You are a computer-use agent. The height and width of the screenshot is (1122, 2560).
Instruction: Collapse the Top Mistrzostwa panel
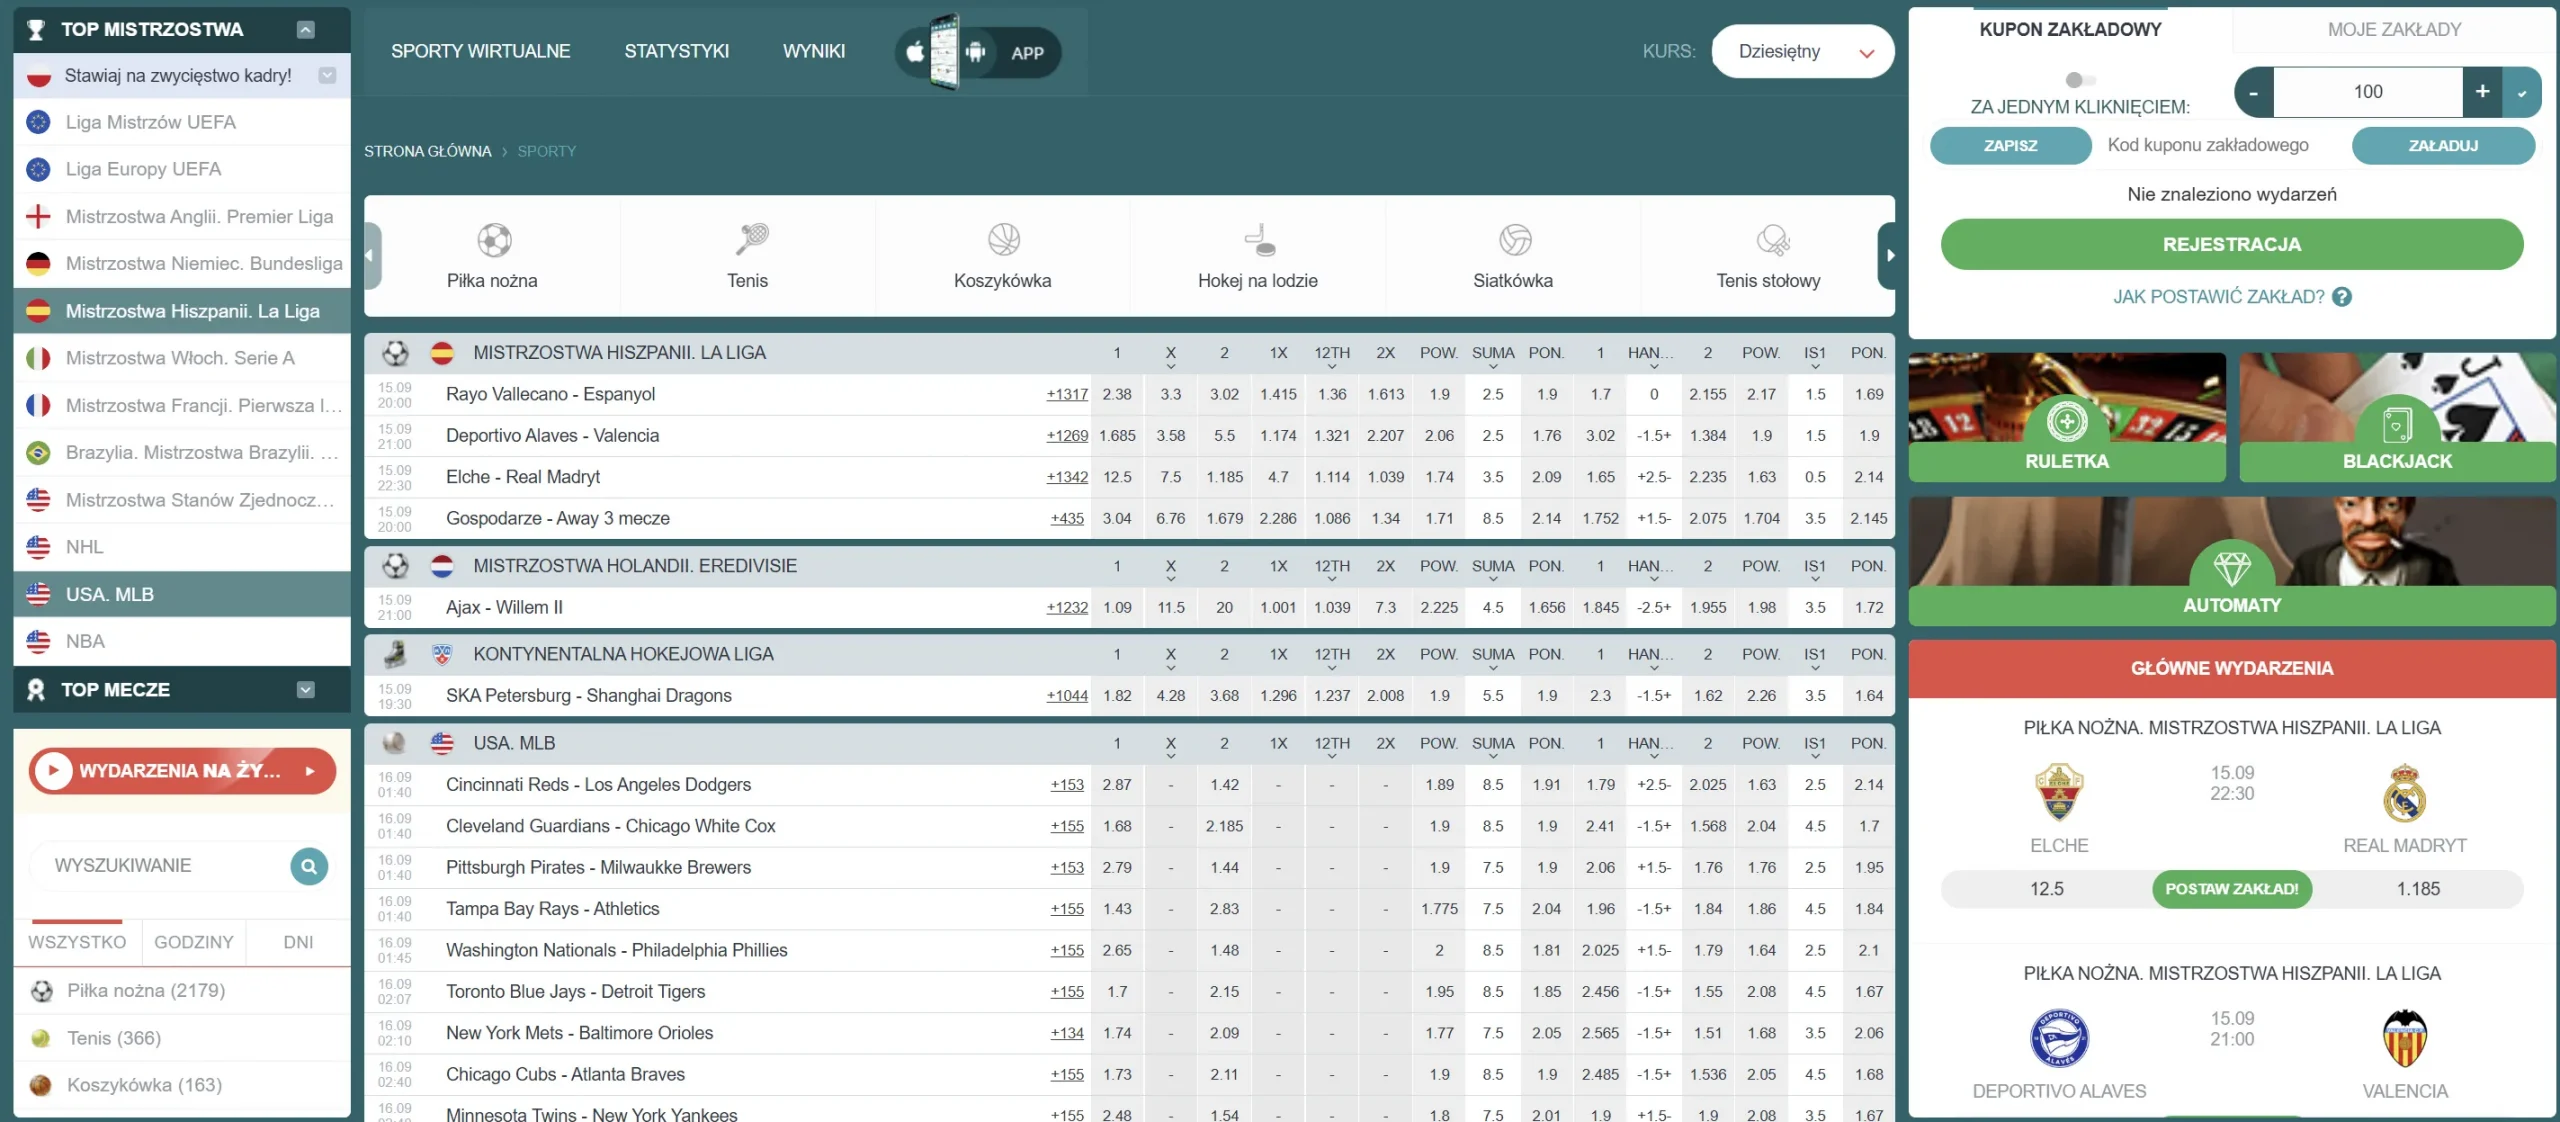(306, 30)
